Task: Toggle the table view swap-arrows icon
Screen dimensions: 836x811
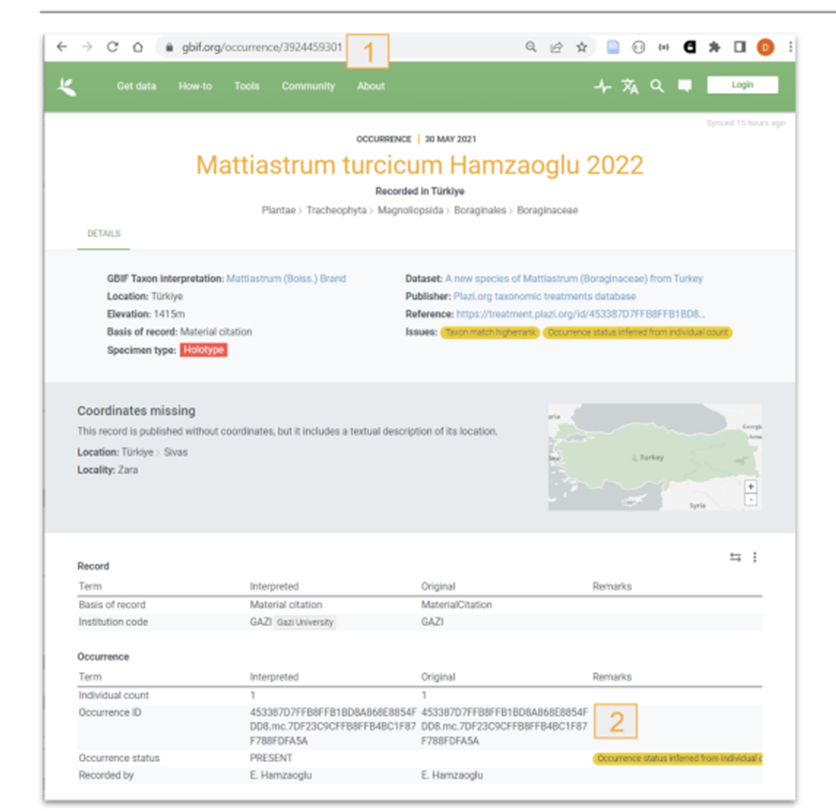Action: [x=735, y=557]
